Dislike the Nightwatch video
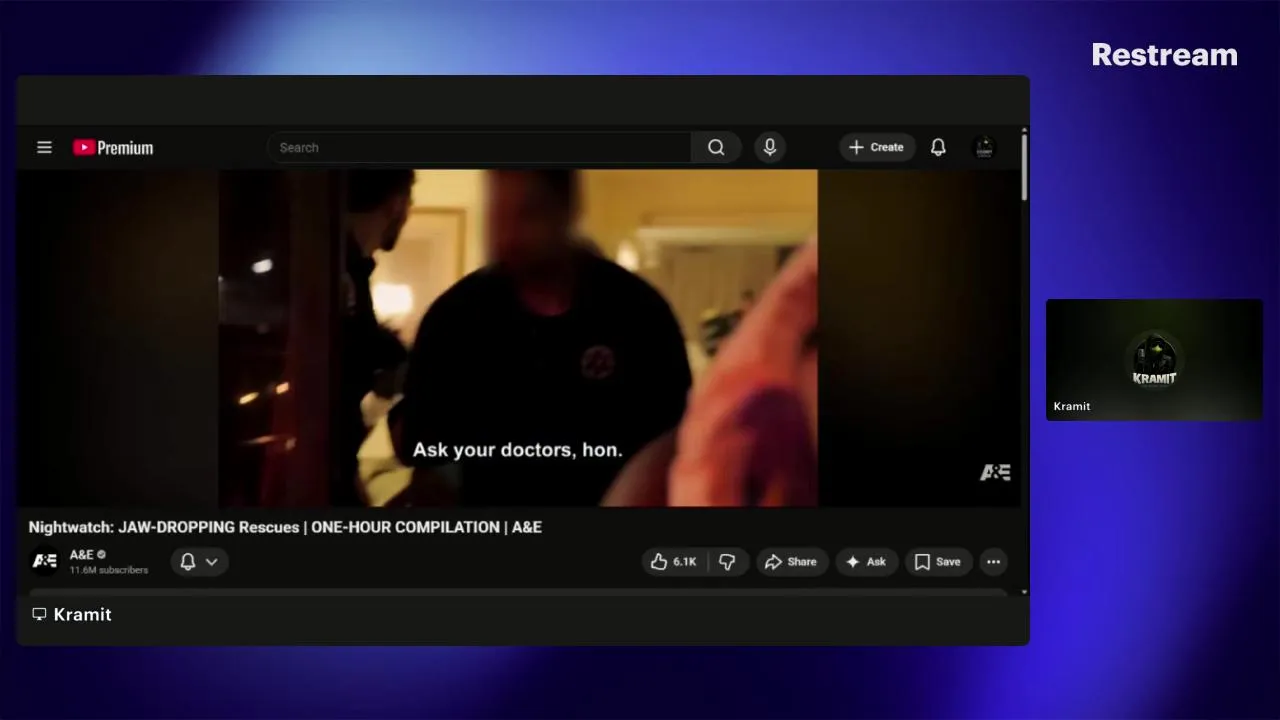 [x=728, y=562]
